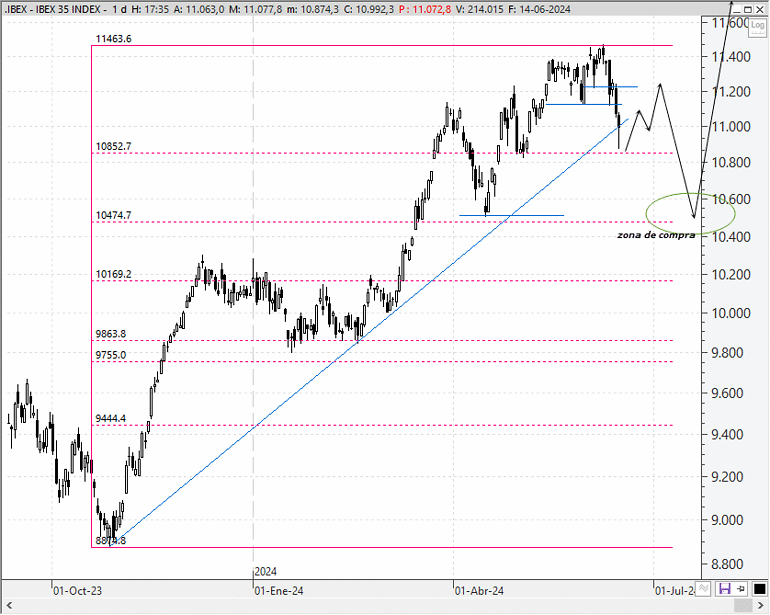Click the M: 11.077,8 high value
770x615 pixels.
[x=255, y=9]
